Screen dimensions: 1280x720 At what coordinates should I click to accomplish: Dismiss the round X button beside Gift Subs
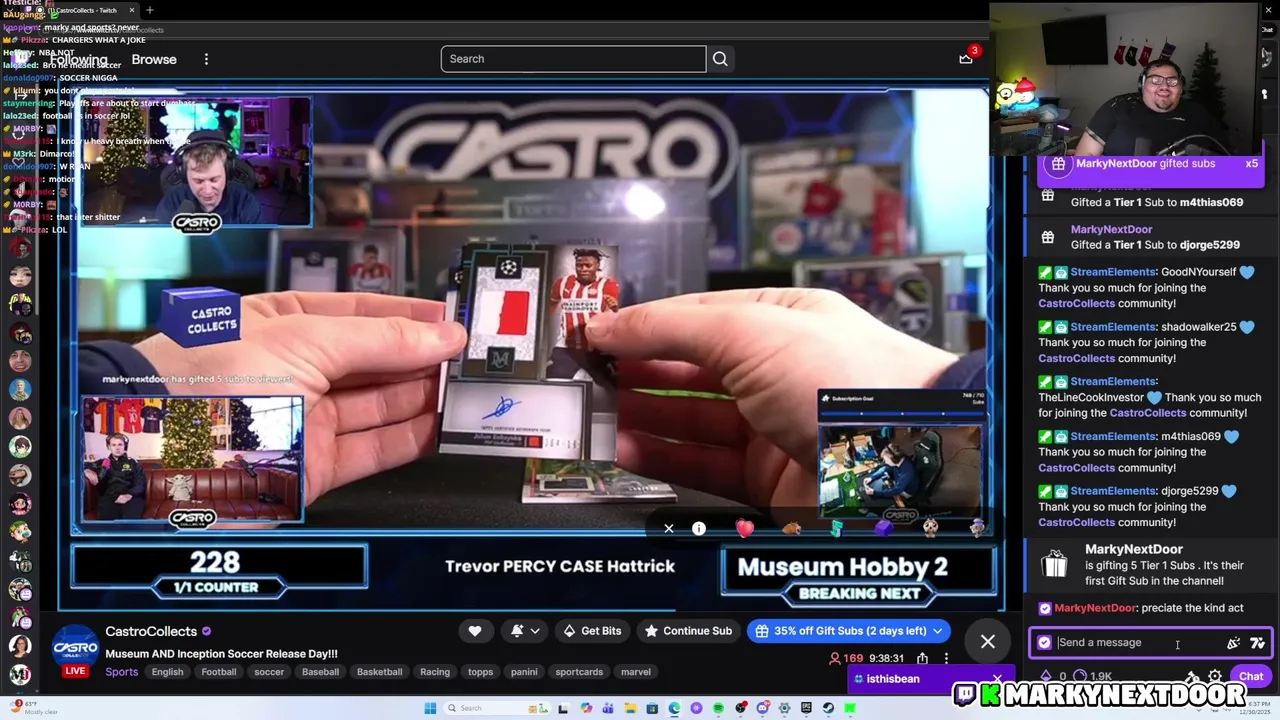988,642
